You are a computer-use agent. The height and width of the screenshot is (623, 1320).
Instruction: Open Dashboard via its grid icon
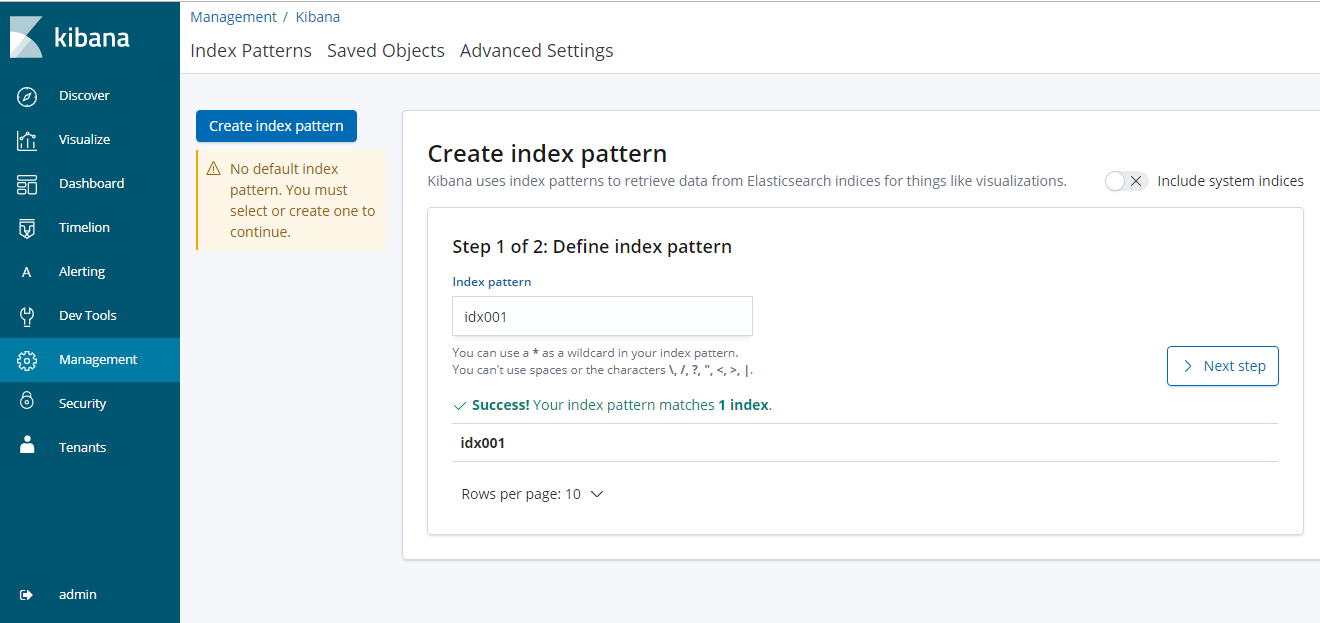pos(27,184)
